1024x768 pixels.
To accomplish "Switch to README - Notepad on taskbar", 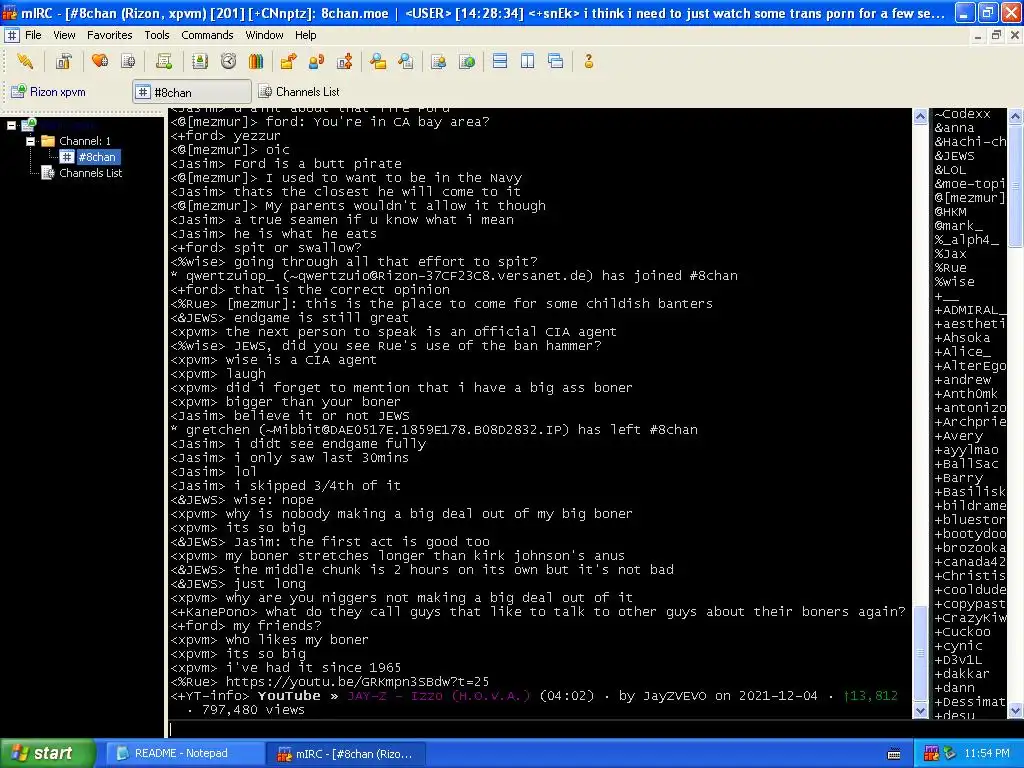I will (184, 754).
